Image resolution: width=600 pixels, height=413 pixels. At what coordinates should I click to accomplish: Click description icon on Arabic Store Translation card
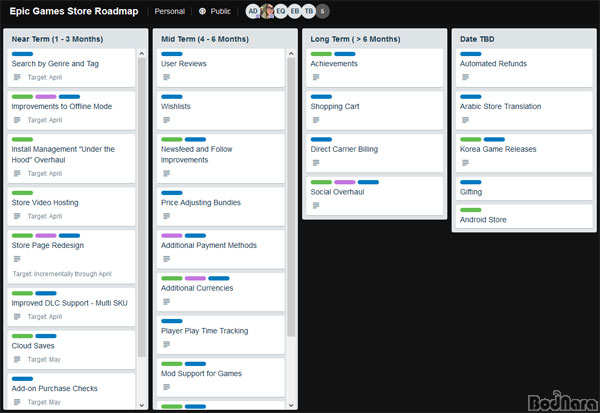tap(465, 120)
